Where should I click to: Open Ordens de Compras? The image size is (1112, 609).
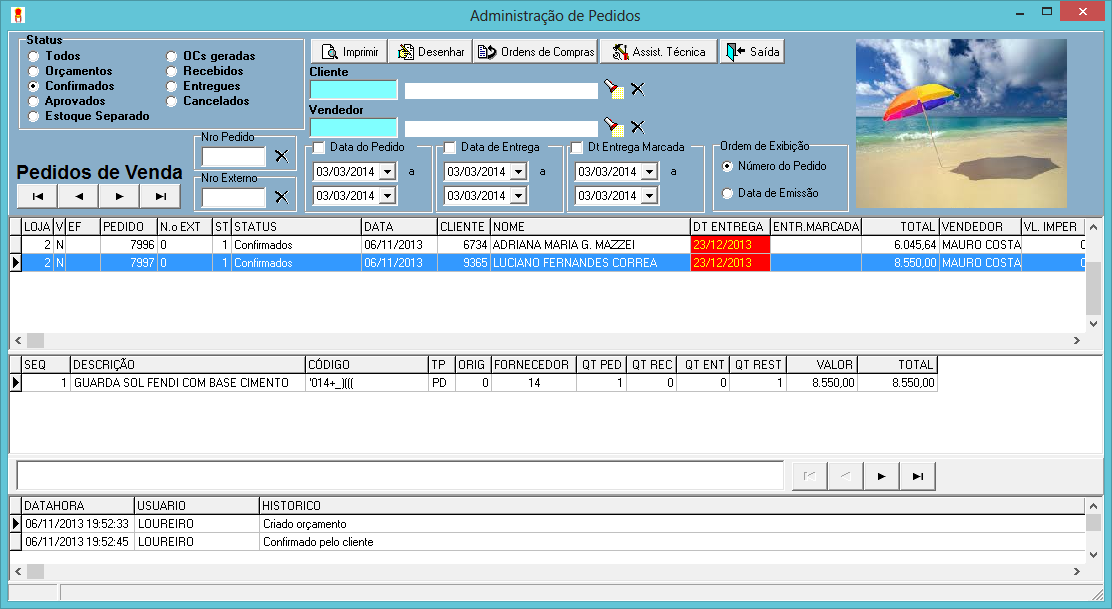tap(536, 52)
